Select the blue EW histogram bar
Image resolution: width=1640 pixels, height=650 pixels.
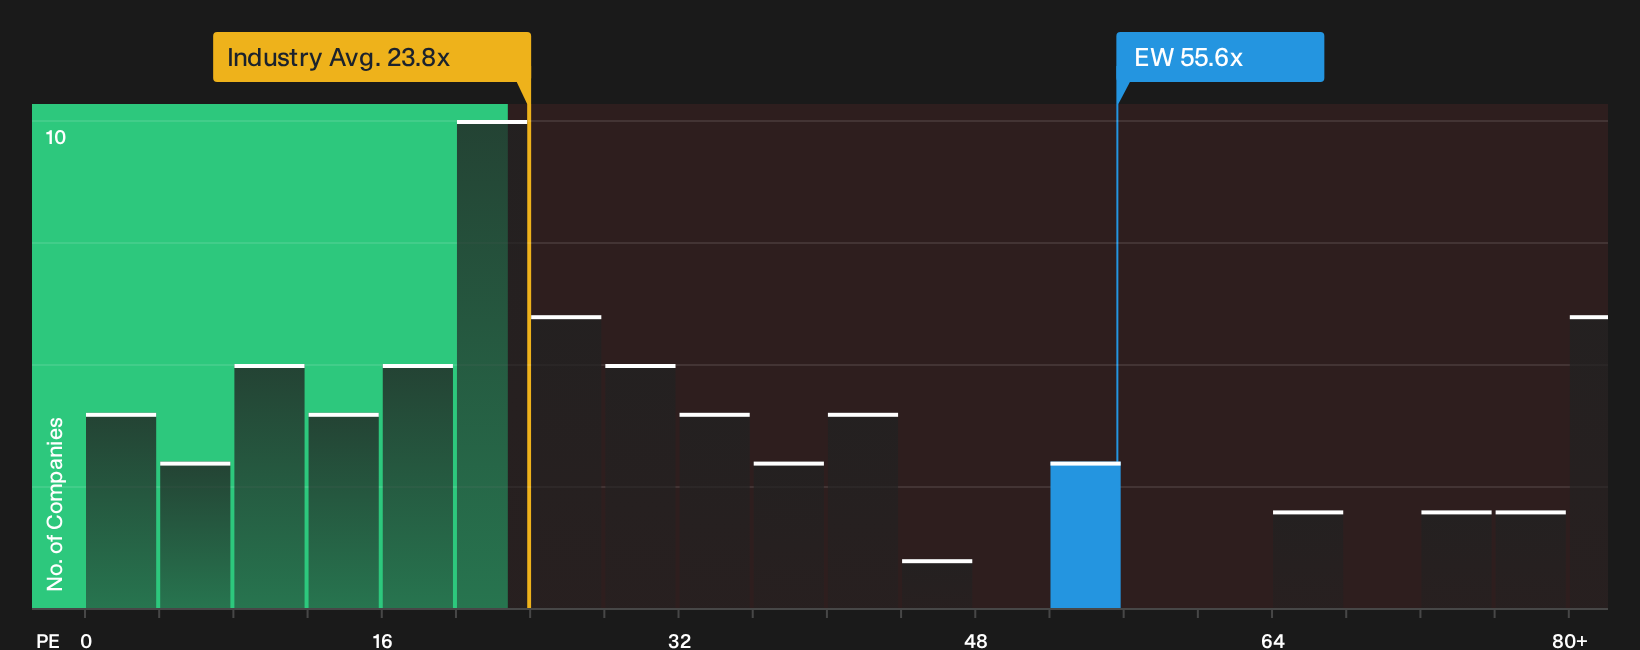(1085, 535)
